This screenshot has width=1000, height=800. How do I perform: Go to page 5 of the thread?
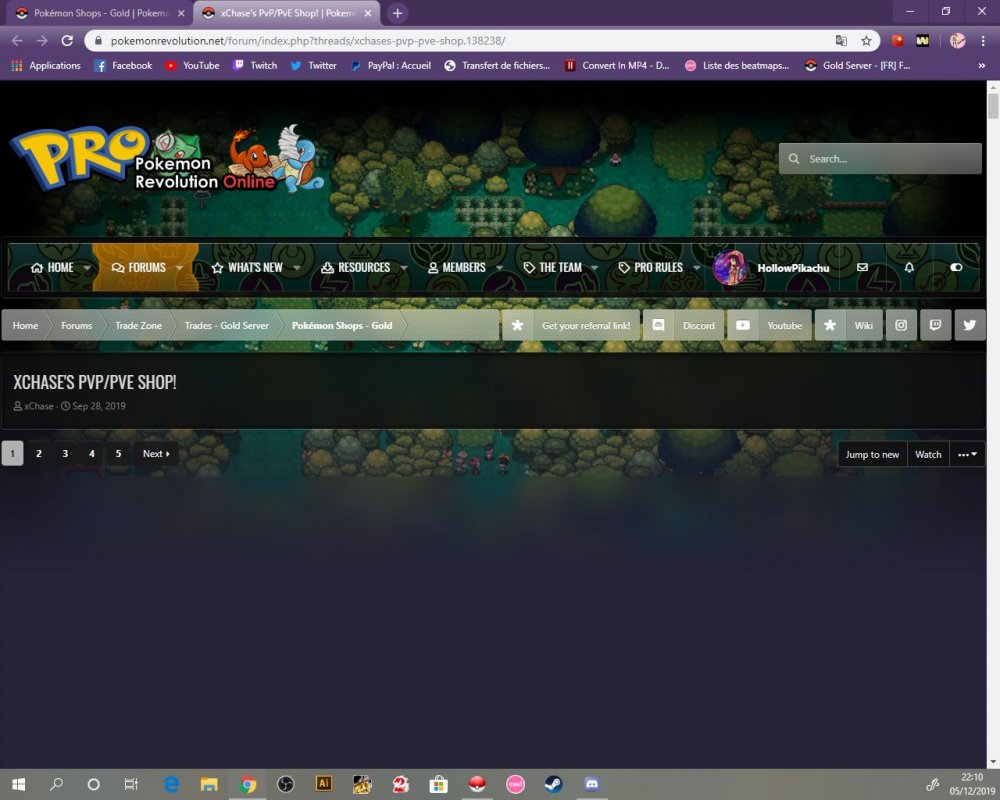click(118, 454)
